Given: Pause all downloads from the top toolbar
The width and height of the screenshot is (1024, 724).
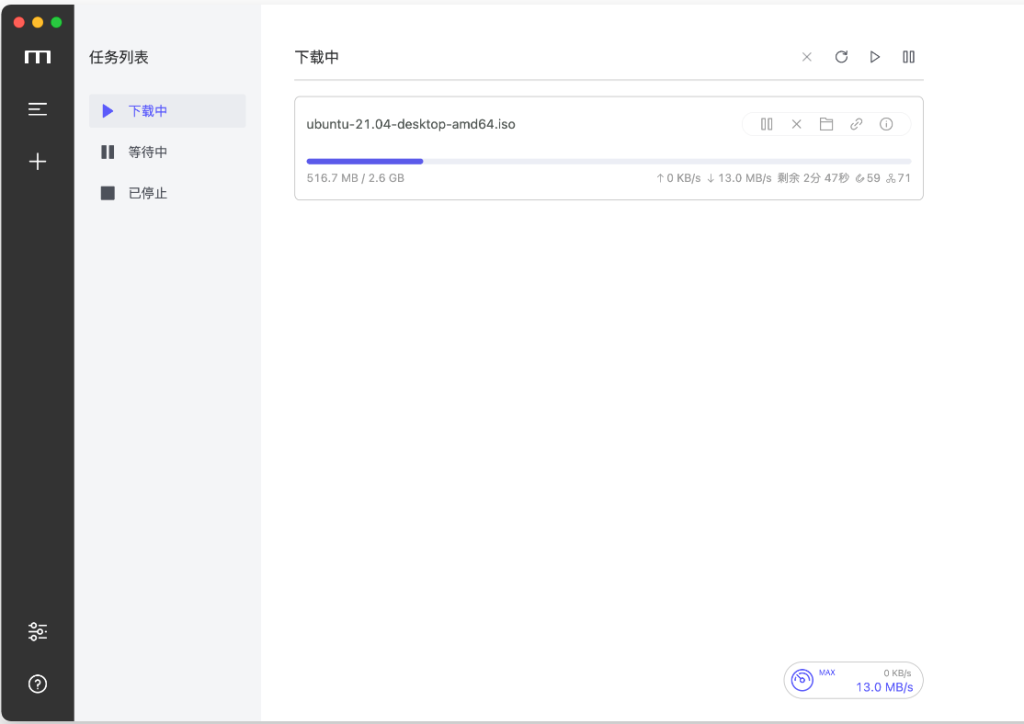Looking at the screenshot, I should [908, 57].
